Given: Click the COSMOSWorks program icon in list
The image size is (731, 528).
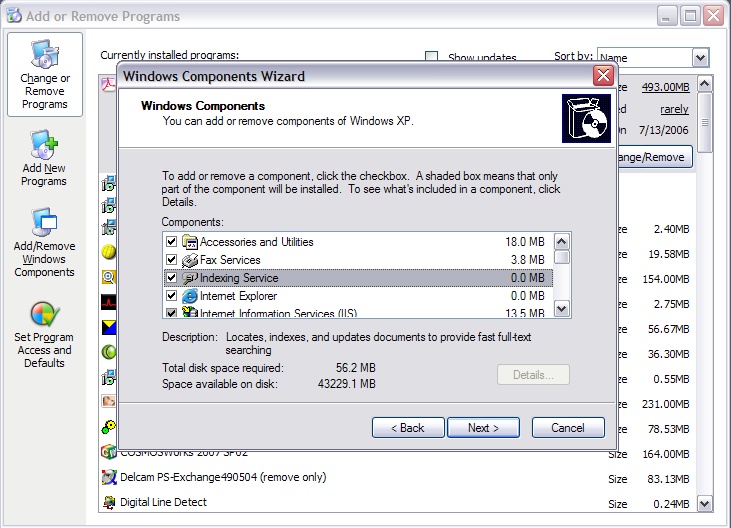Looking at the screenshot, I should [x=109, y=452].
